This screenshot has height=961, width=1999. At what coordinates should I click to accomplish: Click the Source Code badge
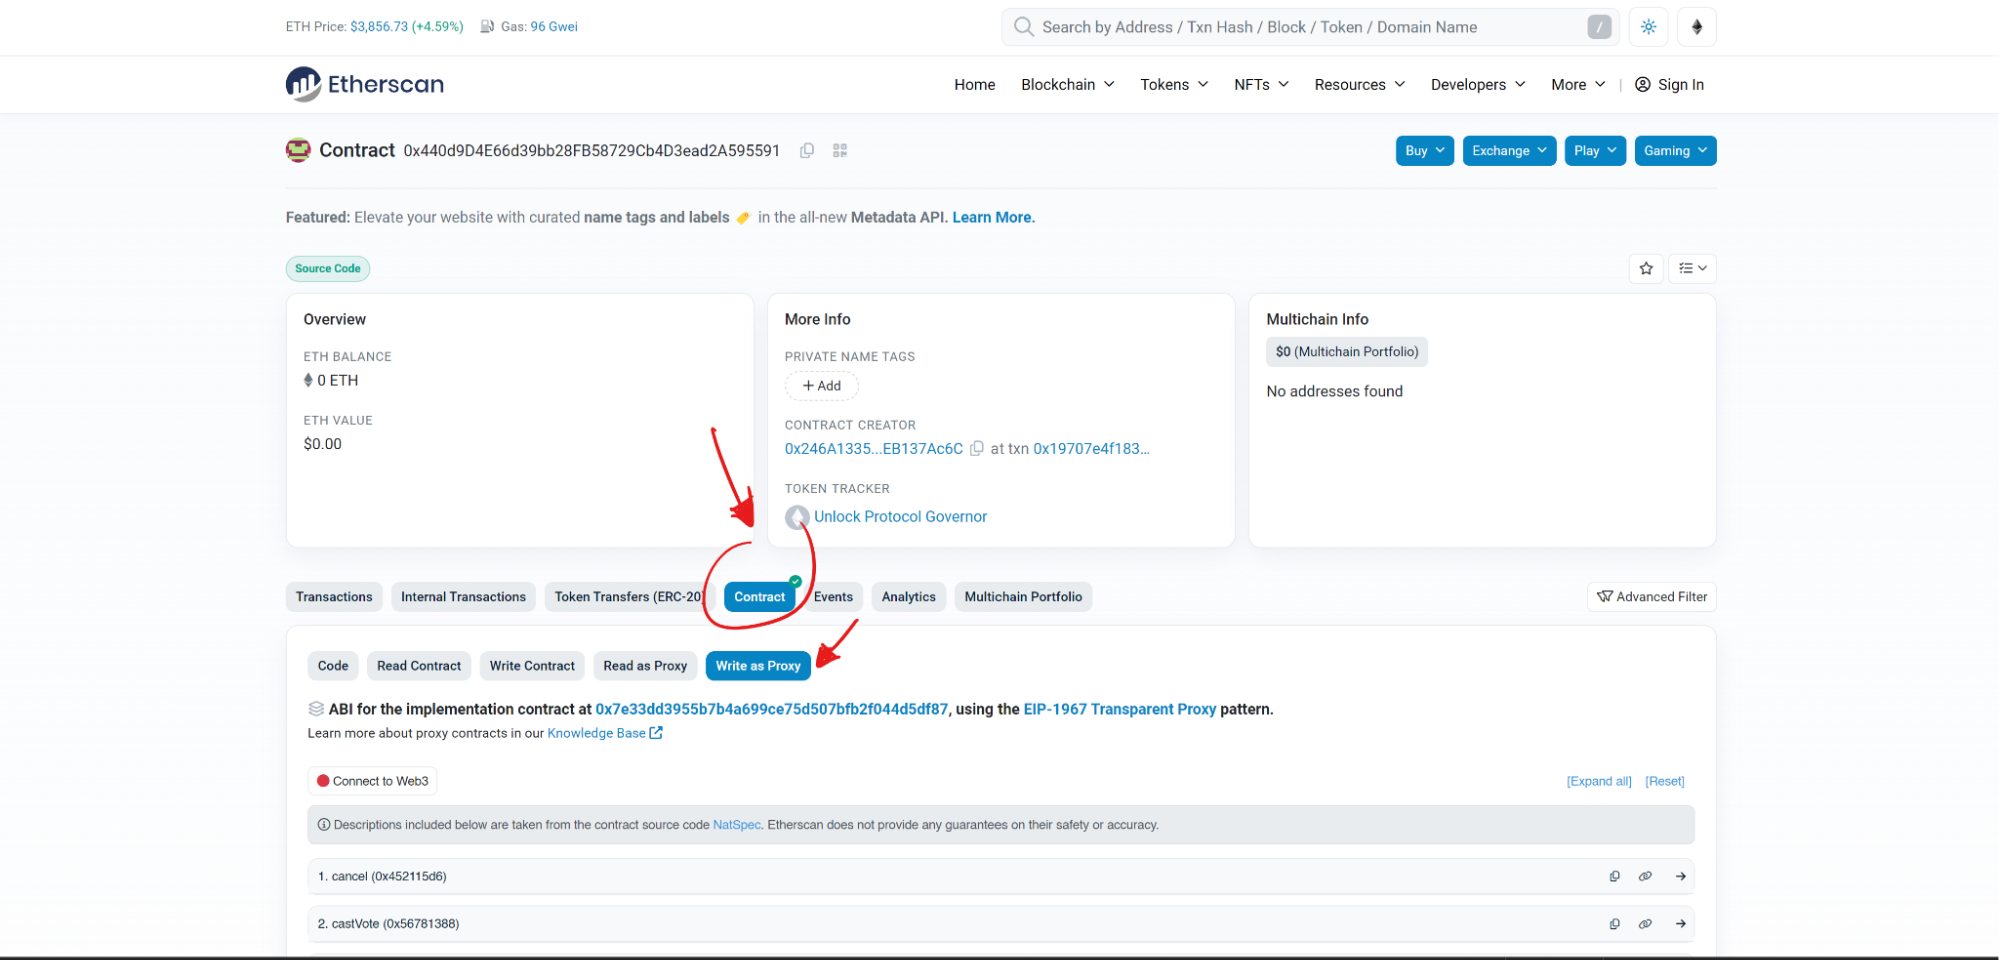click(x=328, y=268)
